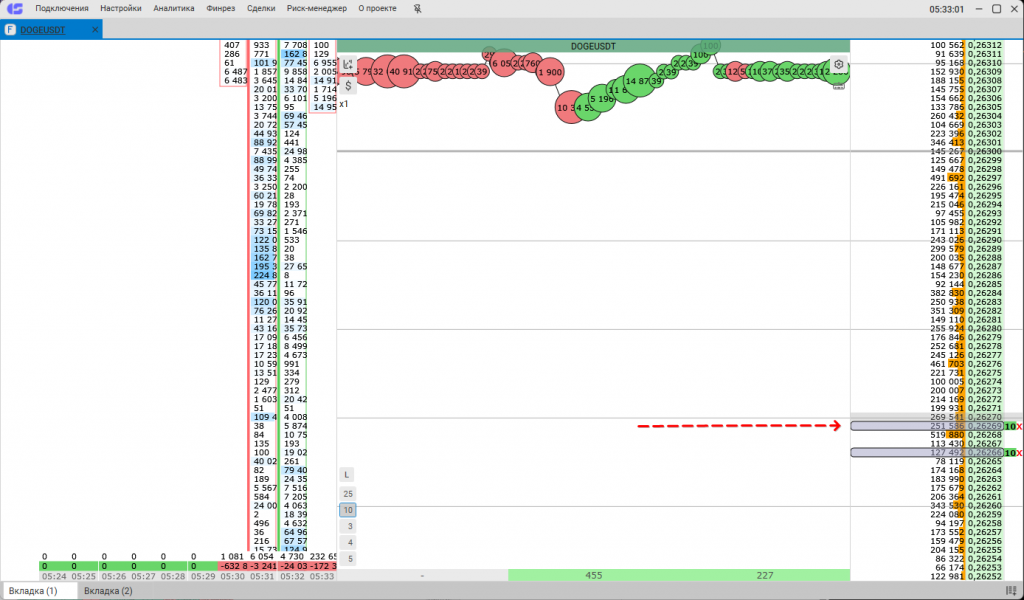The width and height of the screenshot is (1024, 600).
Task: Click the clock showing 05:33:01
Action: 947,9
